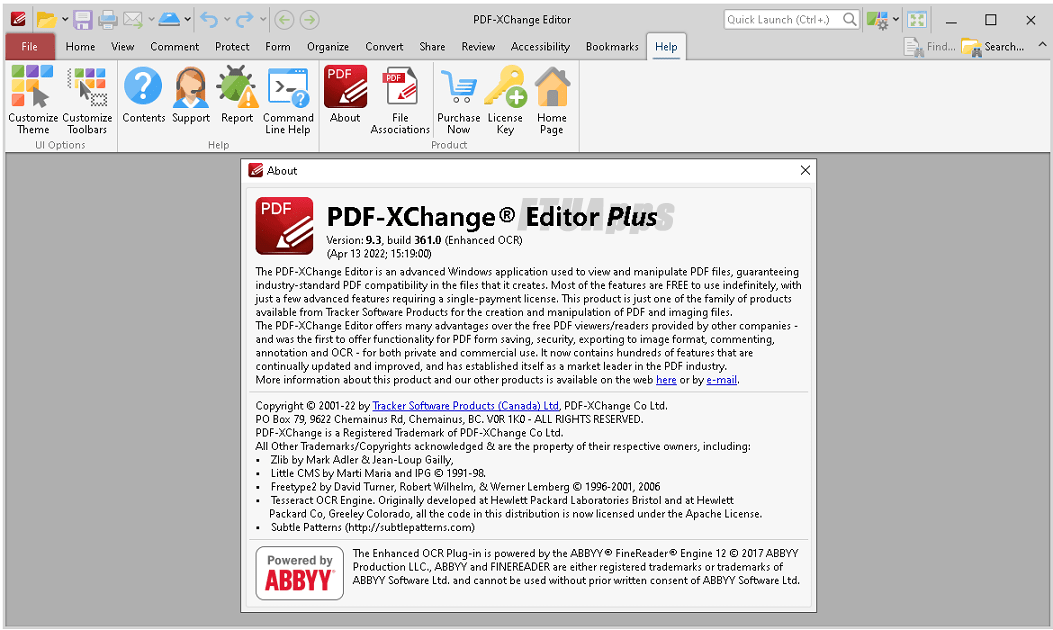Screen dimensions: 1053x630
Task: Click the PDF-XChange logo in About dialog
Action: coord(284,226)
